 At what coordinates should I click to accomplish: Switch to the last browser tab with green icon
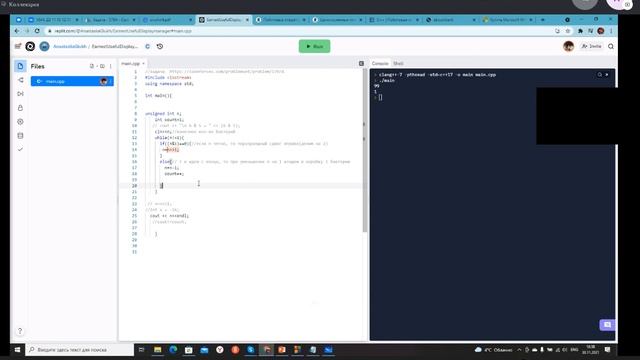pyautogui.click(x=508, y=20)
